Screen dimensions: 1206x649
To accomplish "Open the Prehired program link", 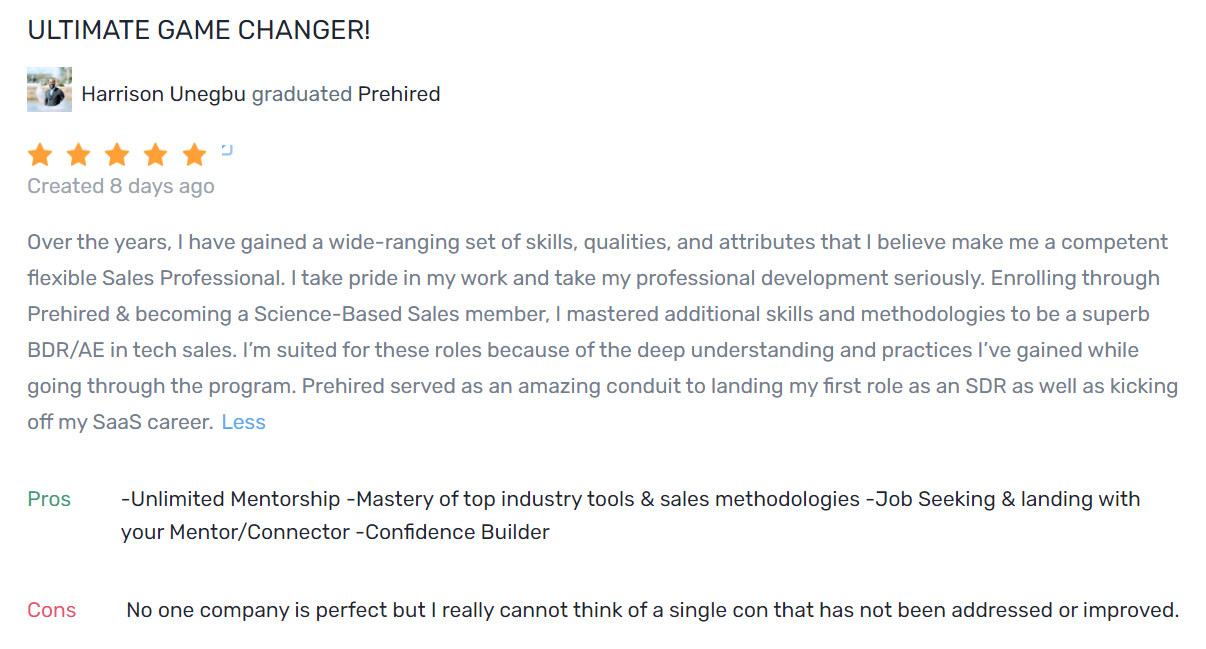I will pos(399,94).
